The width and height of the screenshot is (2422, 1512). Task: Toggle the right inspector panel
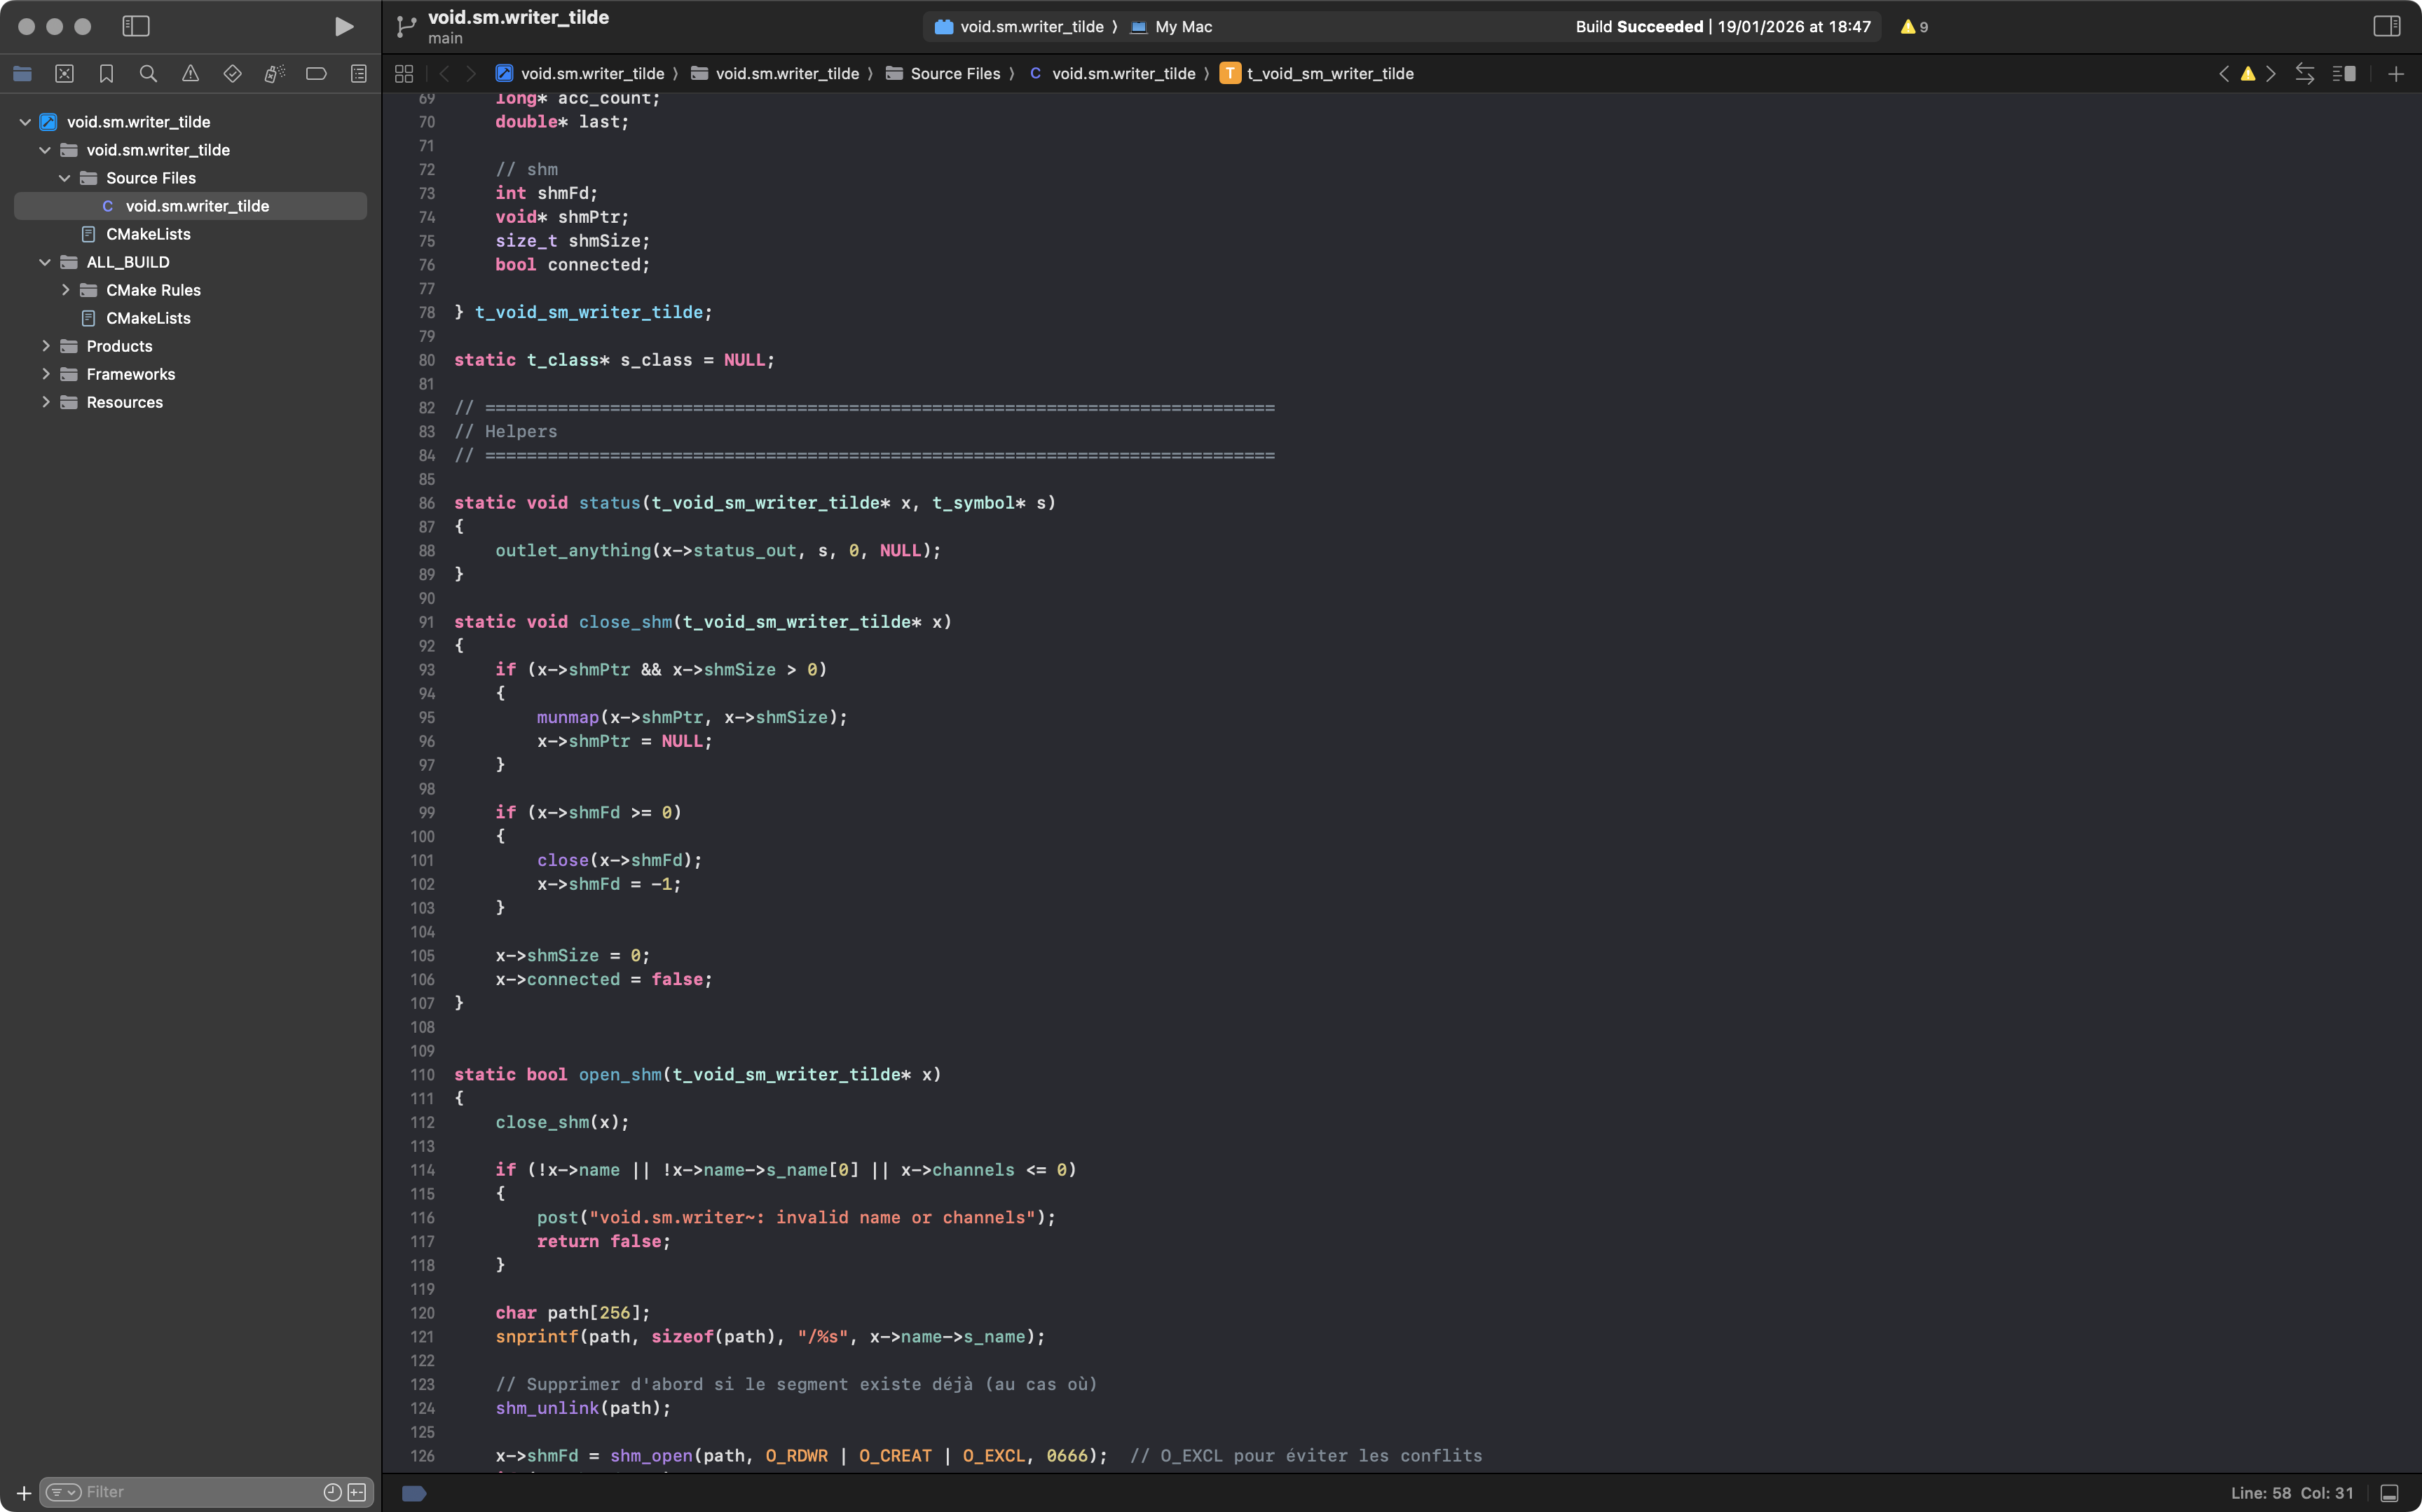click(2386, 27)
